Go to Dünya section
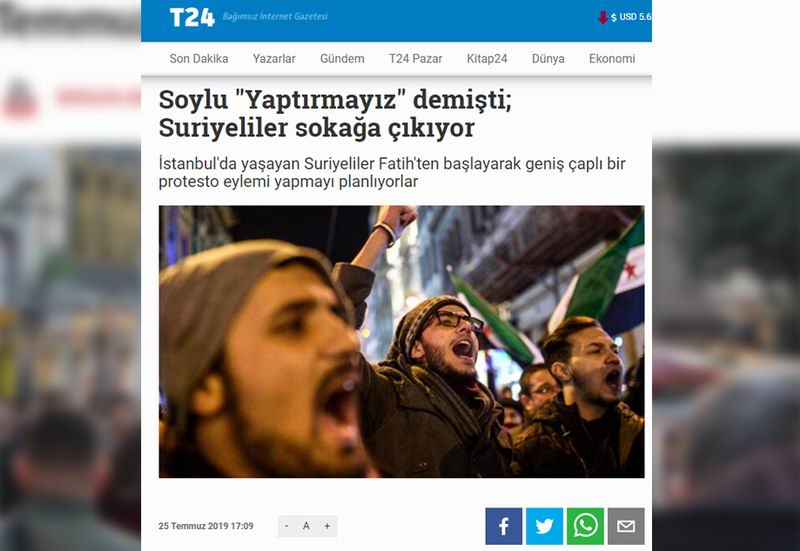 [548, 59]
